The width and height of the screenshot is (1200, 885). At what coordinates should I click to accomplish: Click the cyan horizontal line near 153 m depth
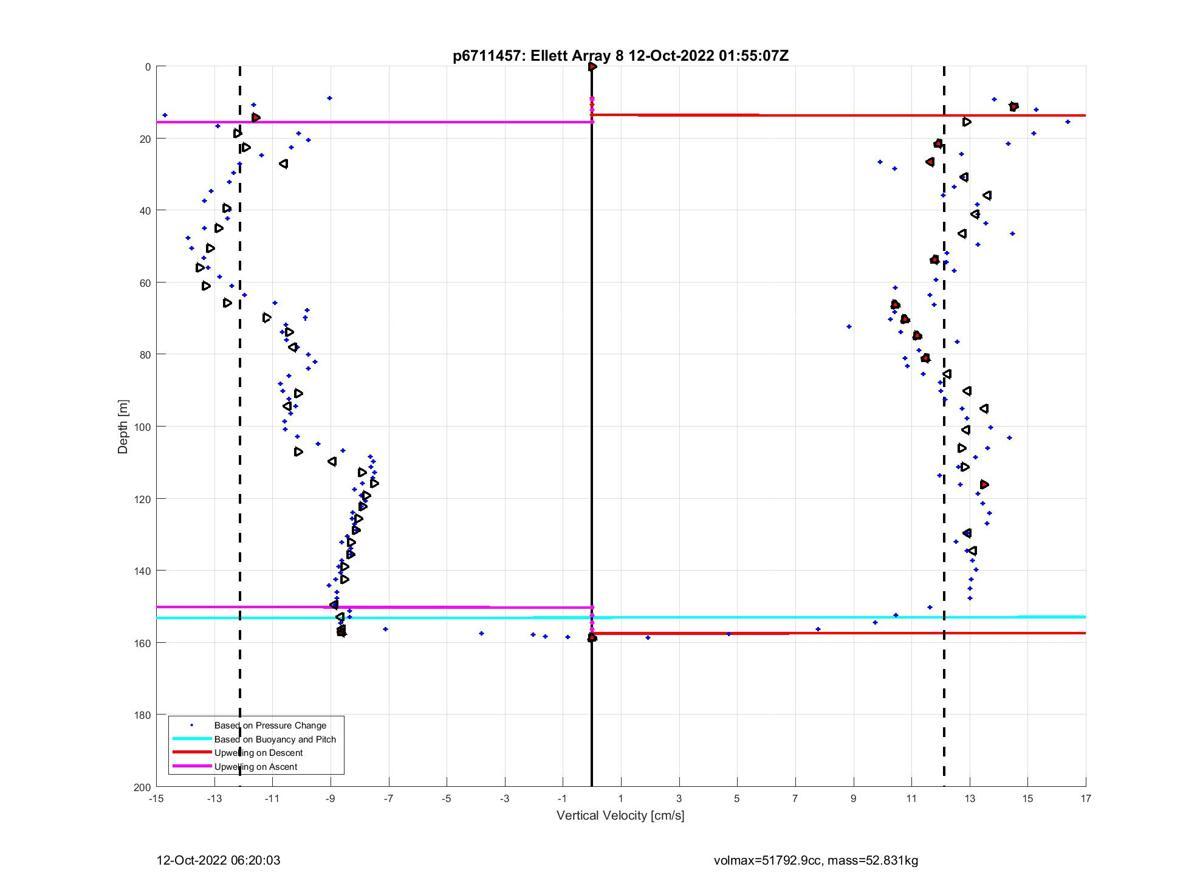coord(620,617)
